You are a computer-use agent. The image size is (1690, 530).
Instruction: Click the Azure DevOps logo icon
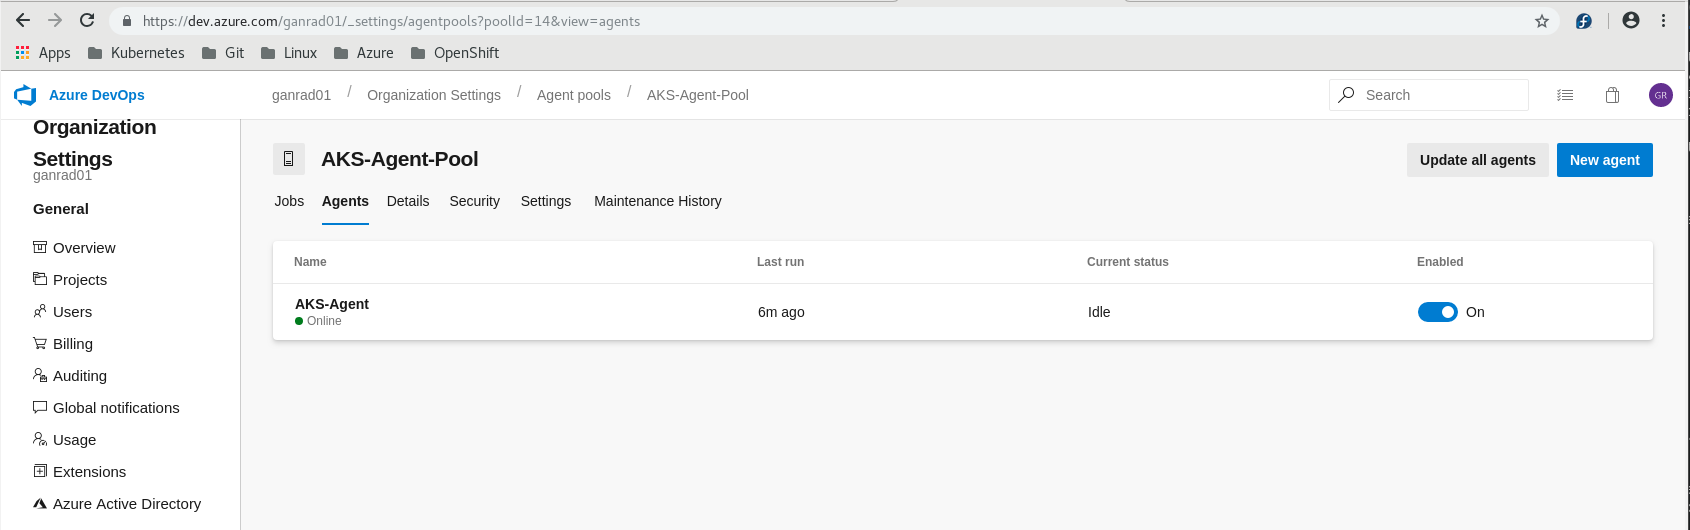point(25,95)
